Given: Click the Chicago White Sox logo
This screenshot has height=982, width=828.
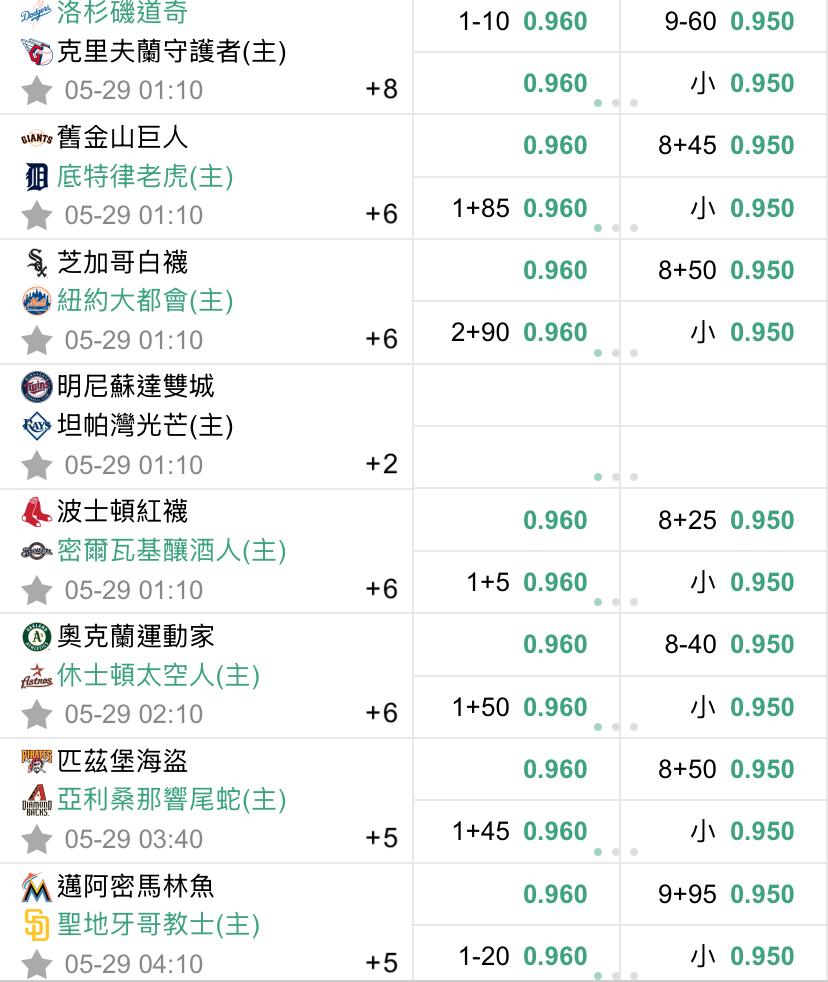Looking at the screenshot, I should coord(37,262).
